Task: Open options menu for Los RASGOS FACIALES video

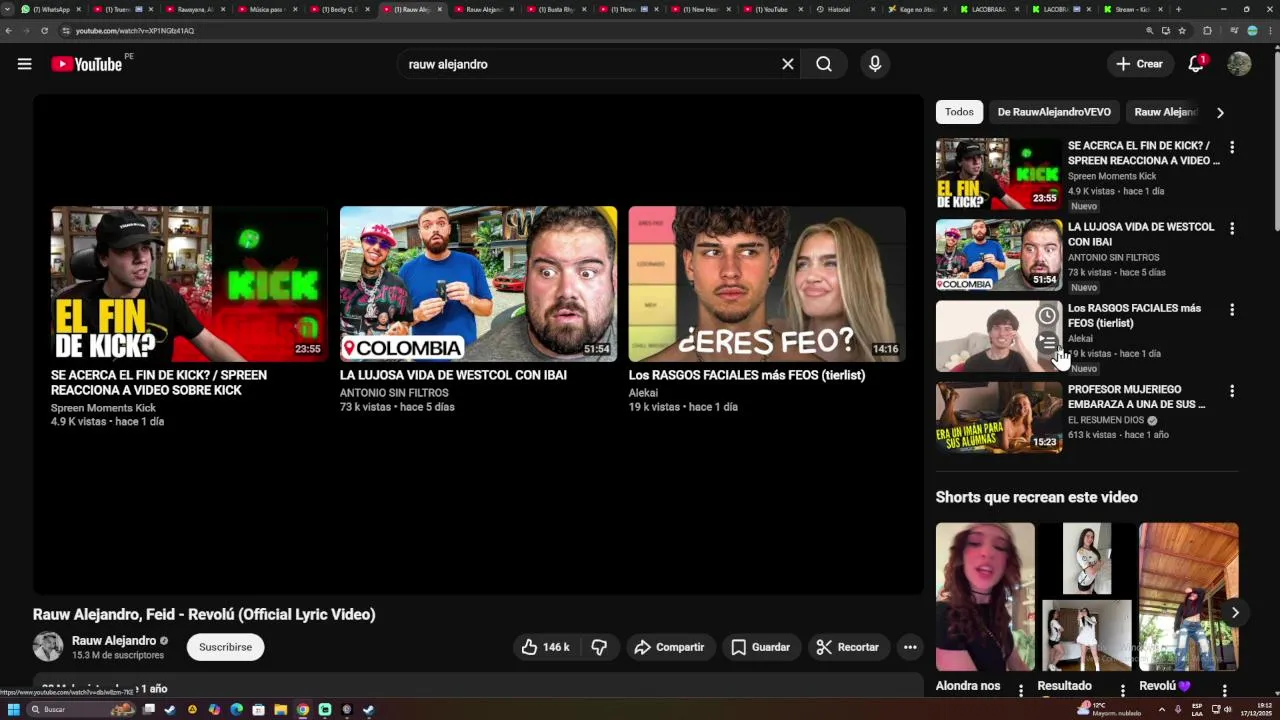Action: 1232,310
